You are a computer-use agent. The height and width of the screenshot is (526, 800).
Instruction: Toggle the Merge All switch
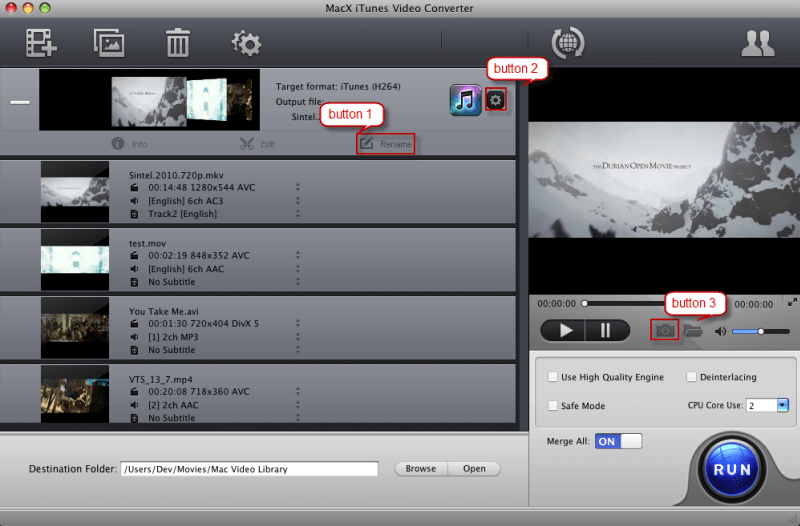point(618,441)
